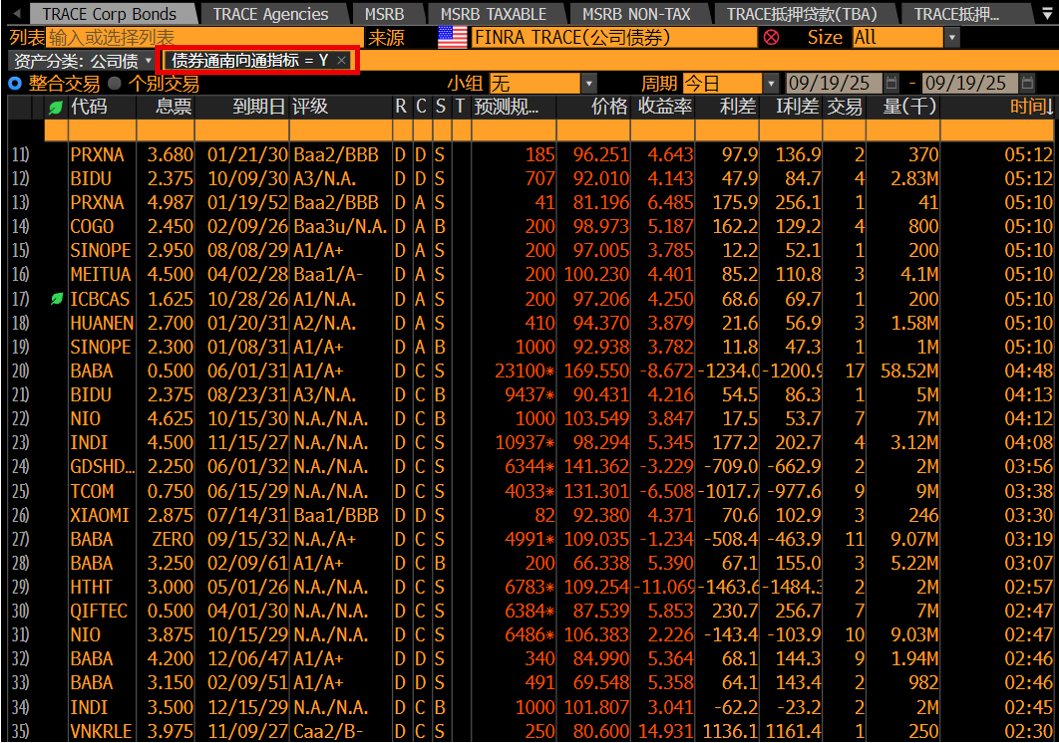Open the tab overflow arrow at top right
The height and width of the screenshot is (743, 1059).
(1047, 14)
